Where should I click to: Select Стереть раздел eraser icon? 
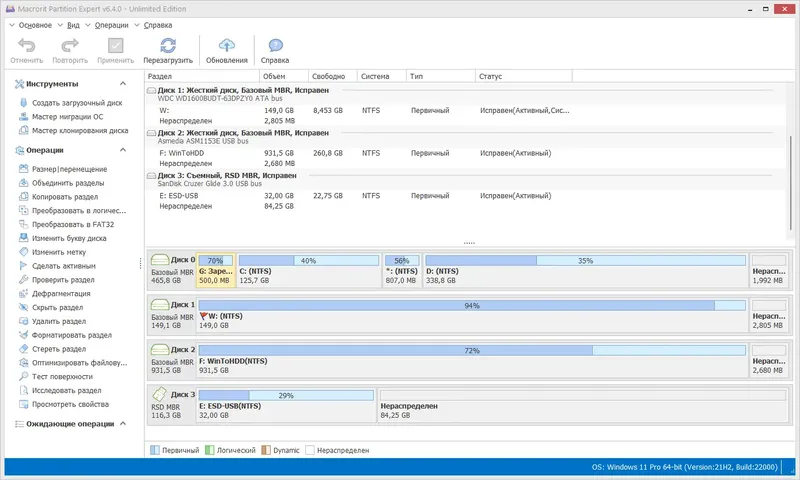pyautogui.click(x=23, y=348)
